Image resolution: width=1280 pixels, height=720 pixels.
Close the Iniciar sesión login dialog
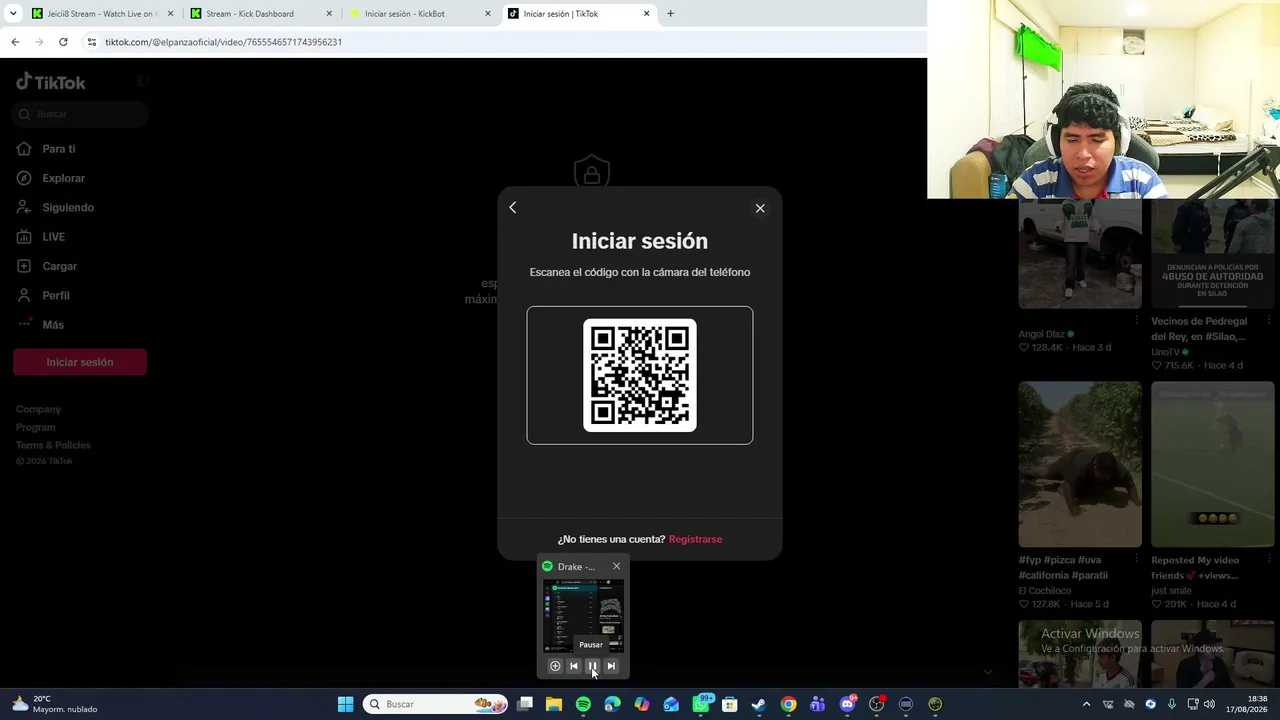[x=760, y=208]
